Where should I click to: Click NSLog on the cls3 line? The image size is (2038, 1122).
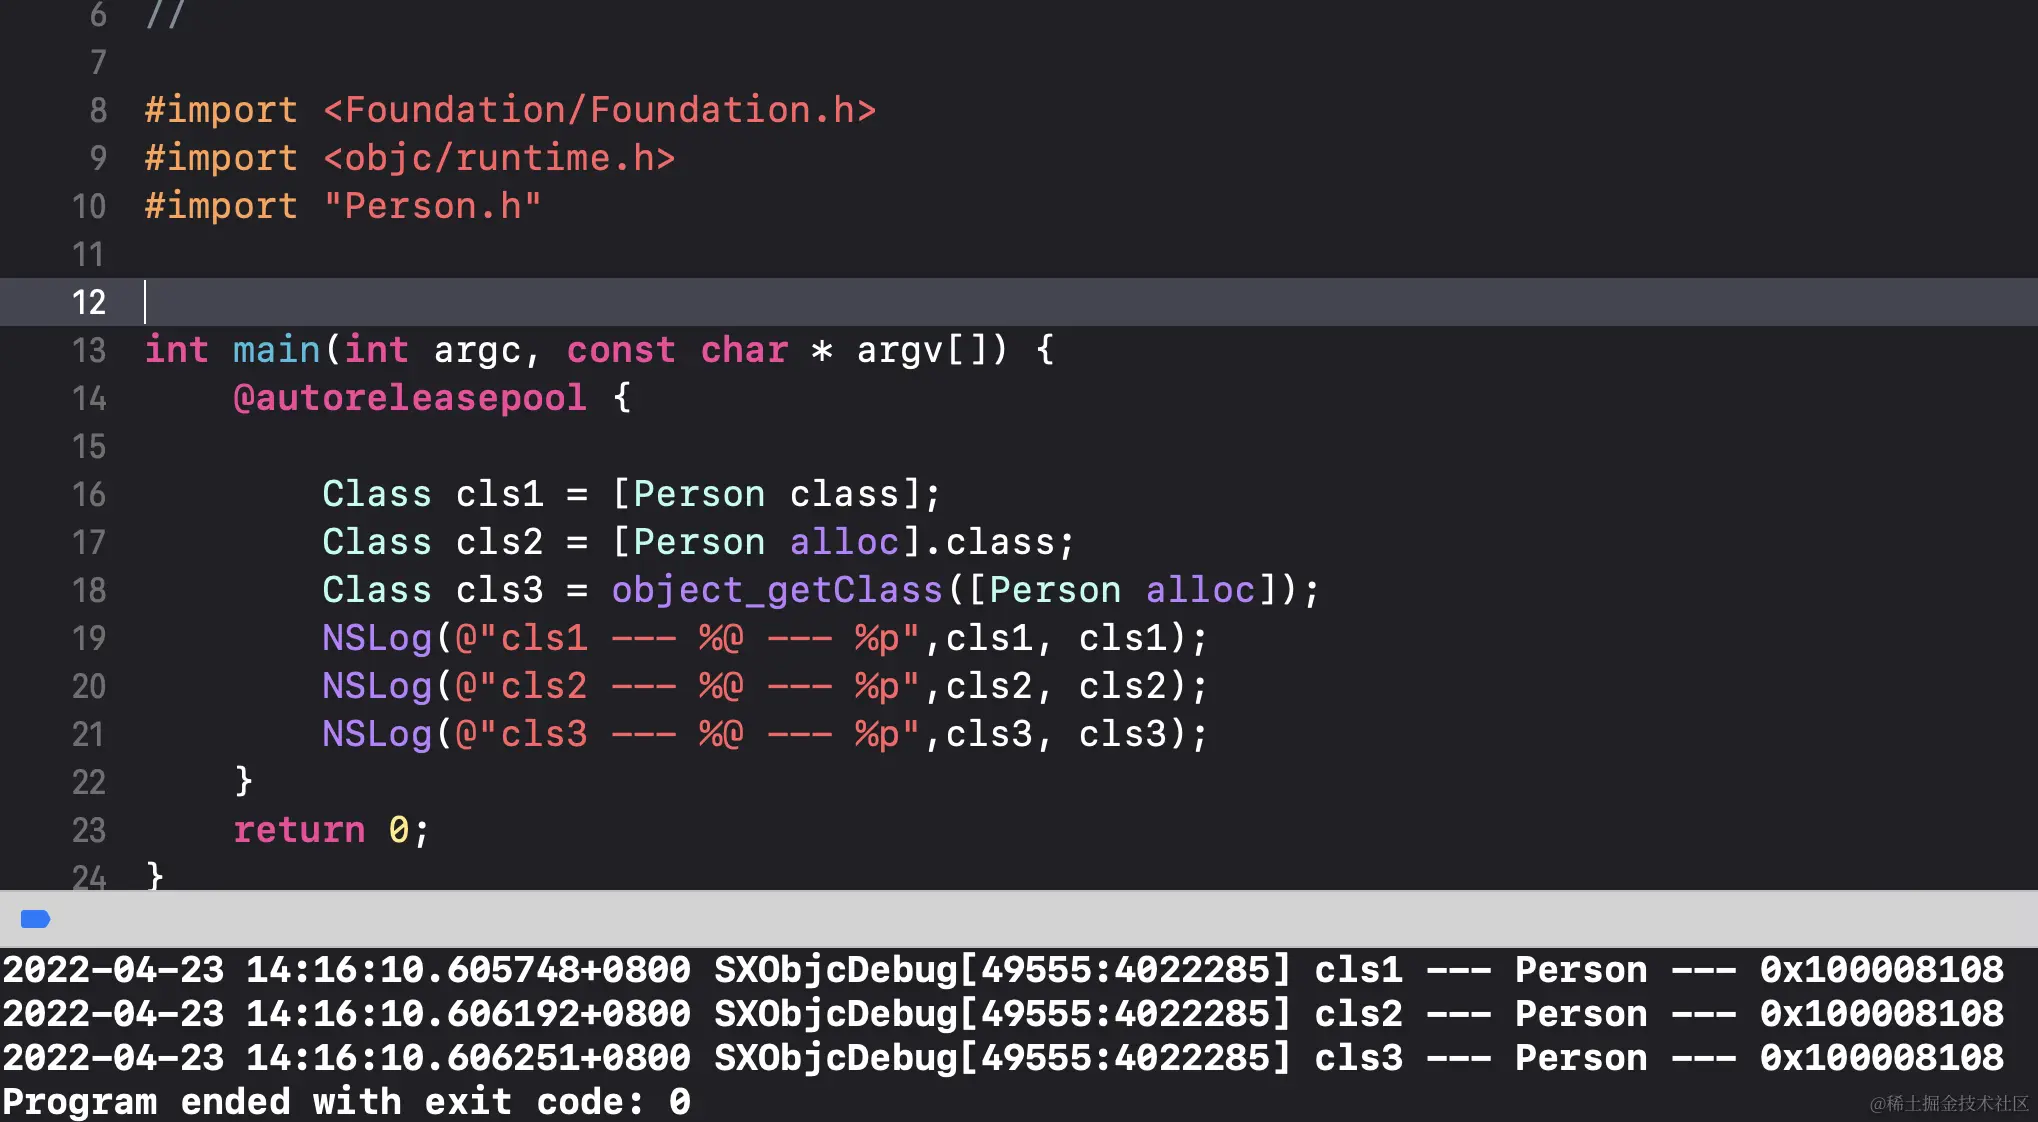pyautogui.click(x=376, y=734)
